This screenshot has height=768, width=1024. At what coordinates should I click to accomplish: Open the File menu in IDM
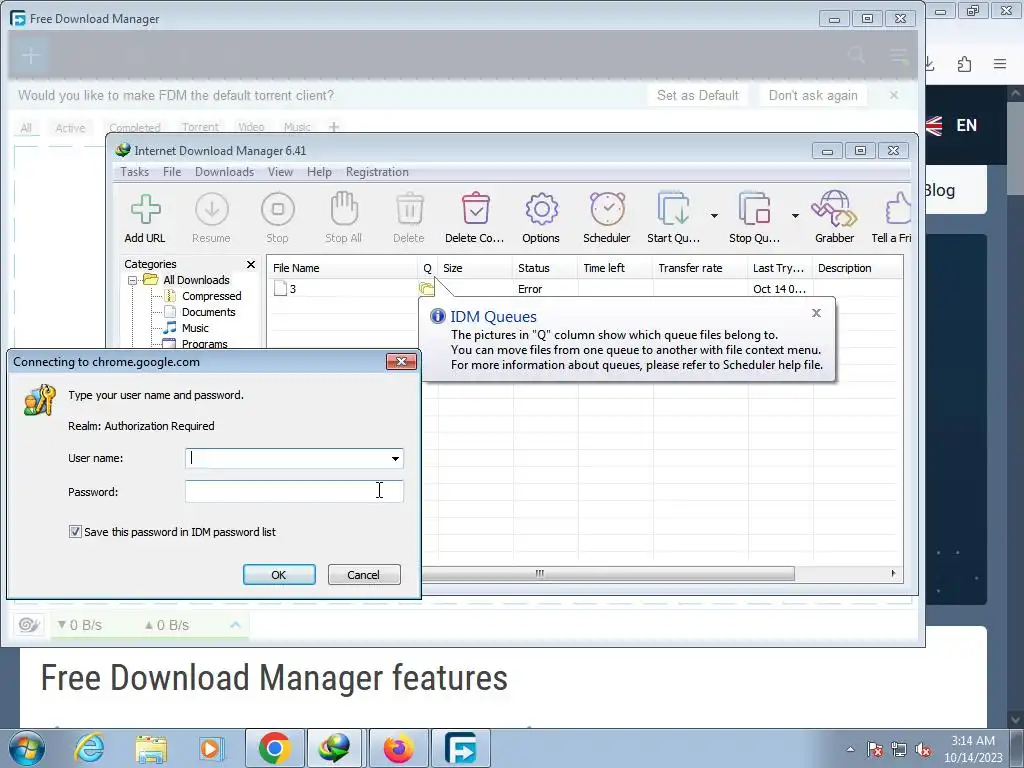click(172, 172)
